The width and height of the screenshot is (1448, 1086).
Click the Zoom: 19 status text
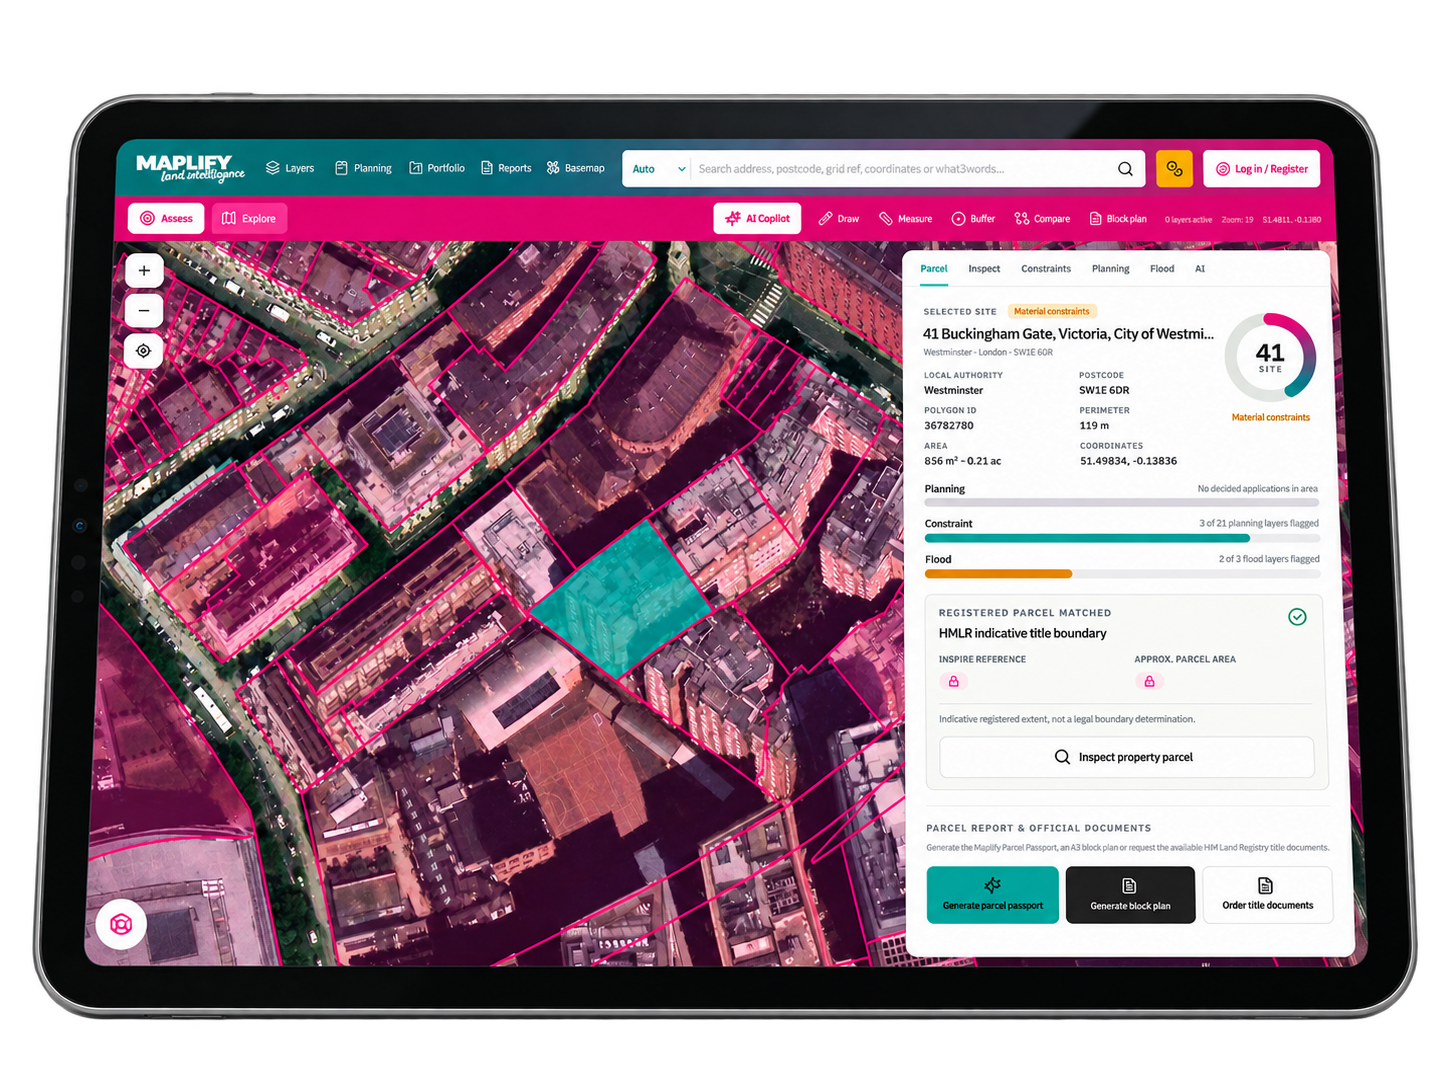[x=1237, y=219]
